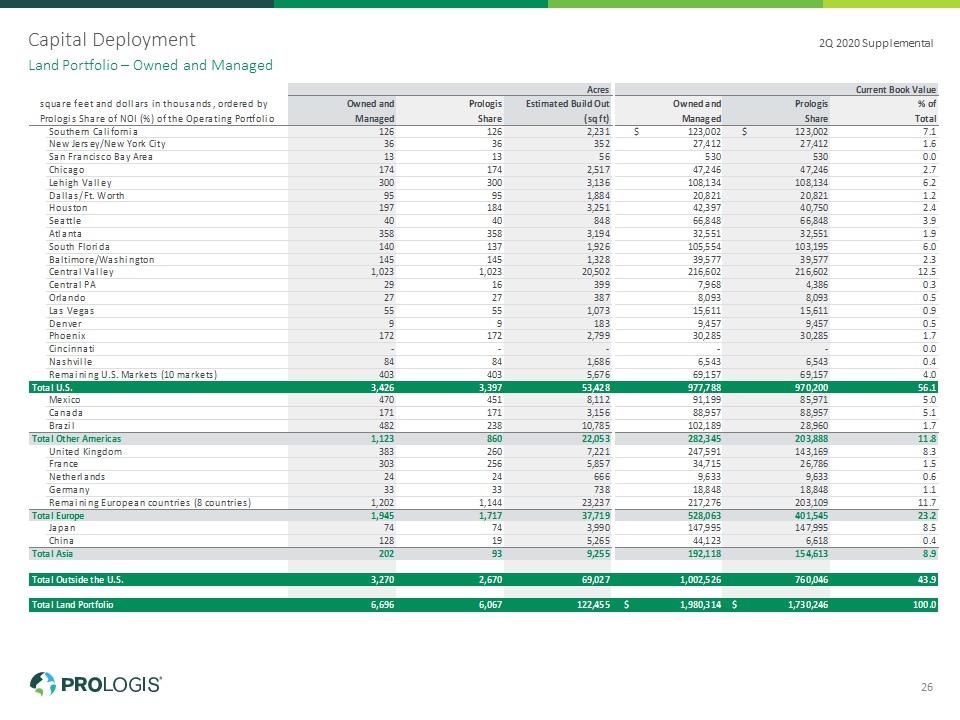Select 'Remaining U.S. Markets (10 markets)' label
This screenshot has width=960, height=720.
(x=133, y=375)
